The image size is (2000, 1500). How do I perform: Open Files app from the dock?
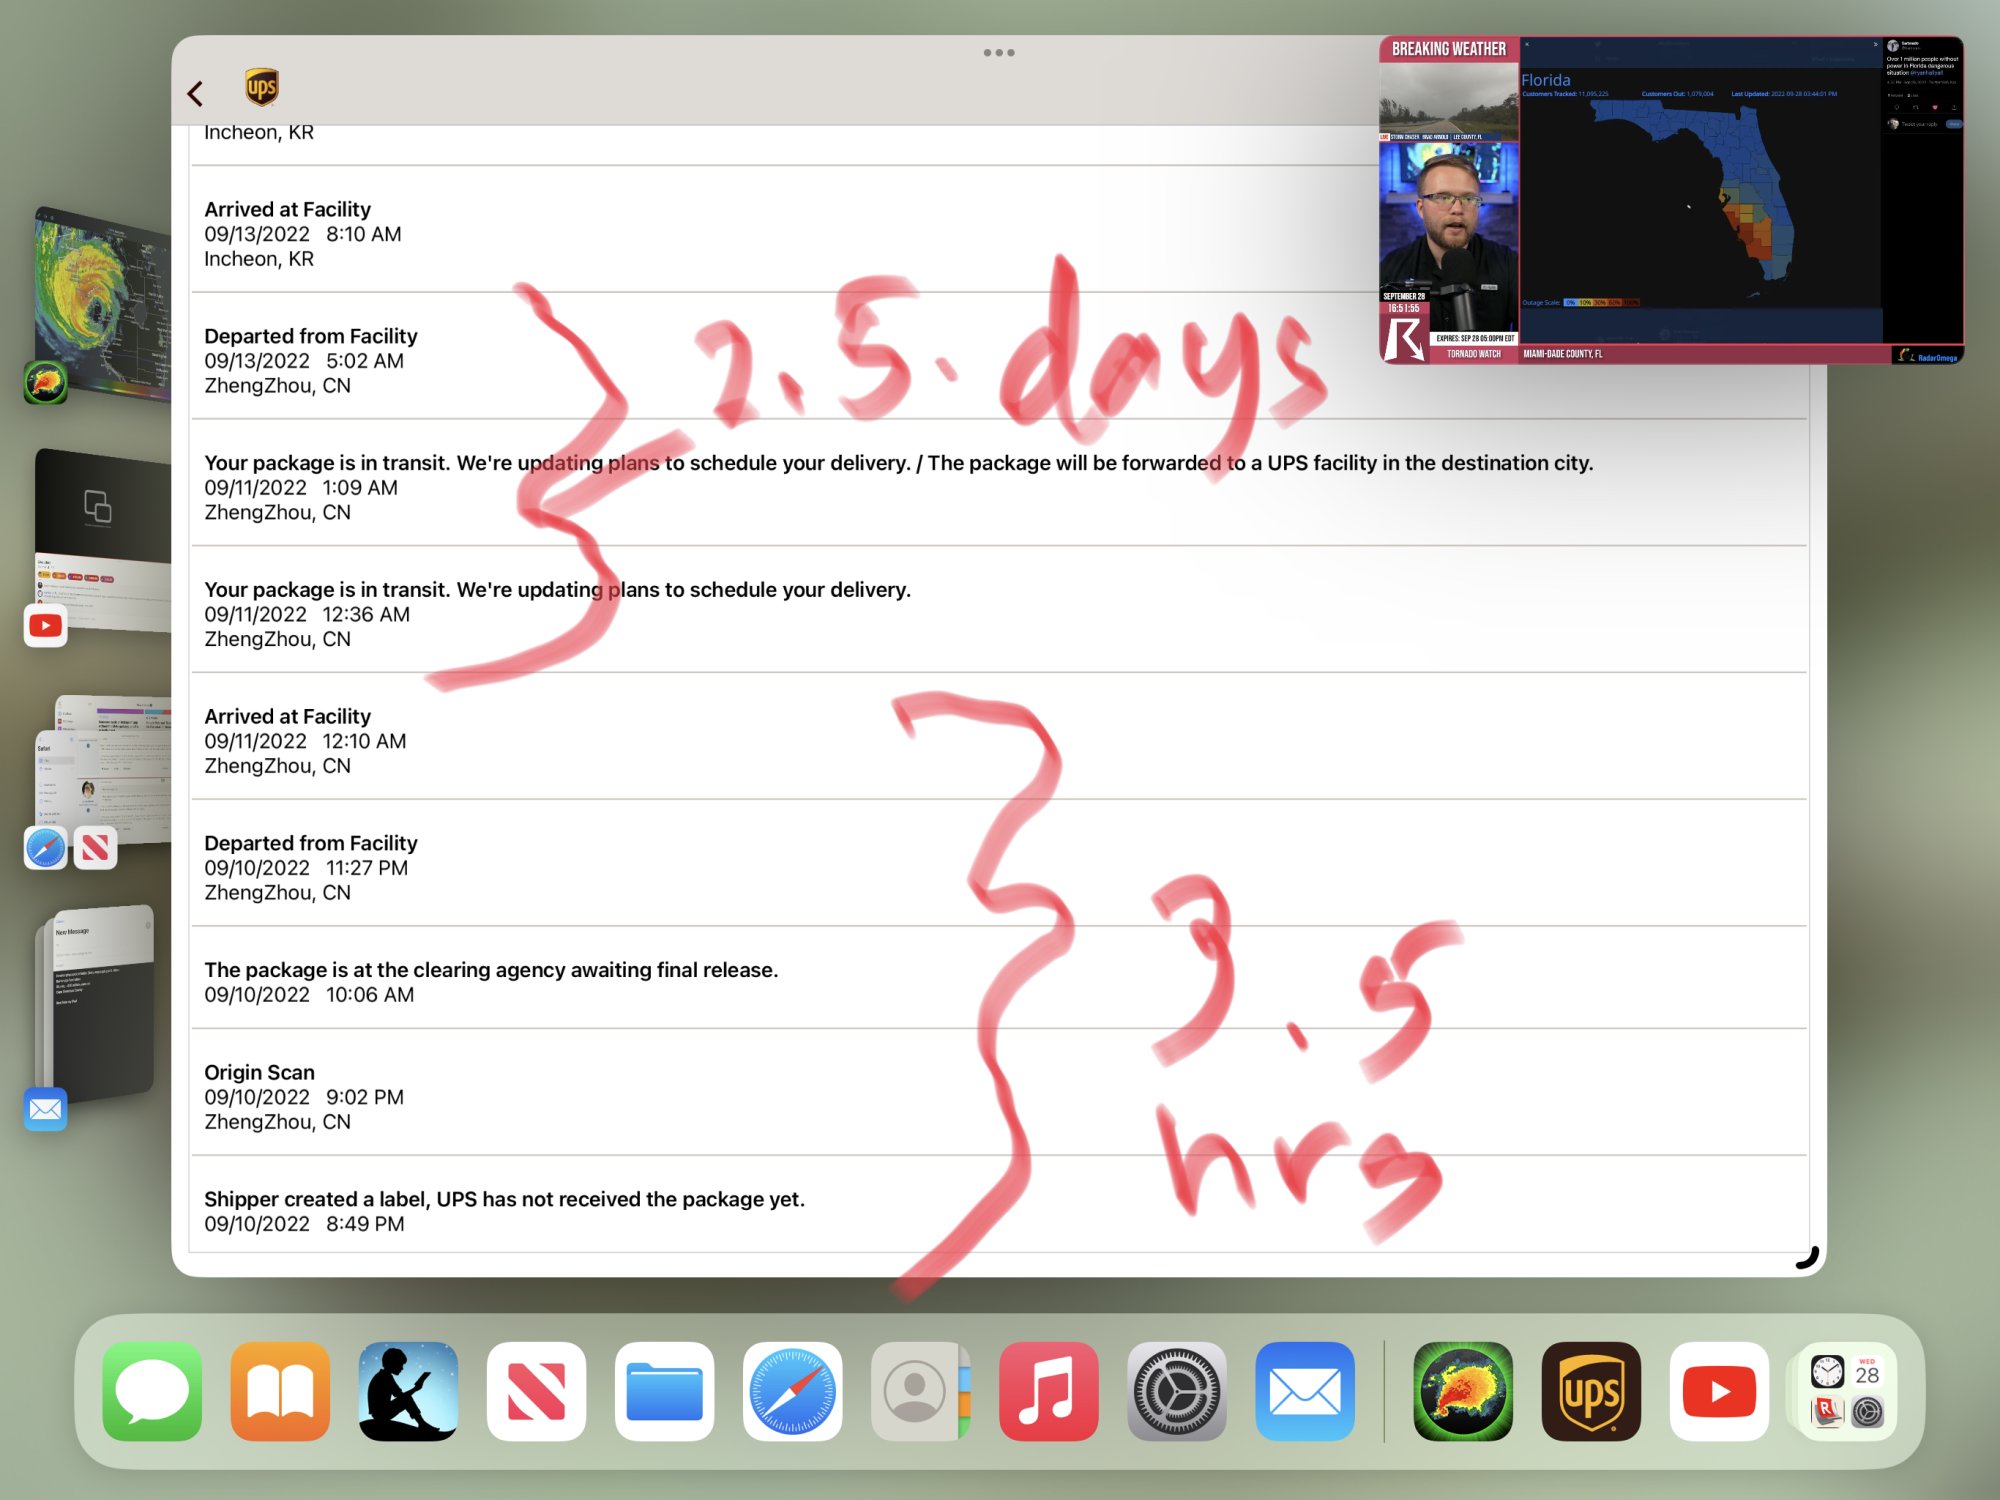pyautogui.click(x=664, y=1391)
